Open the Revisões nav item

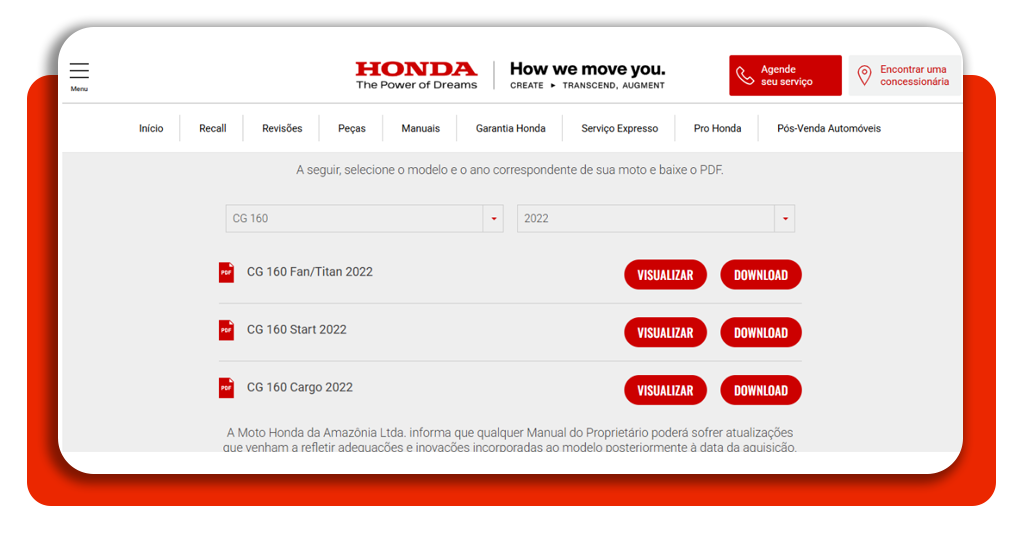pyautogui.click(x=282, y=129)
